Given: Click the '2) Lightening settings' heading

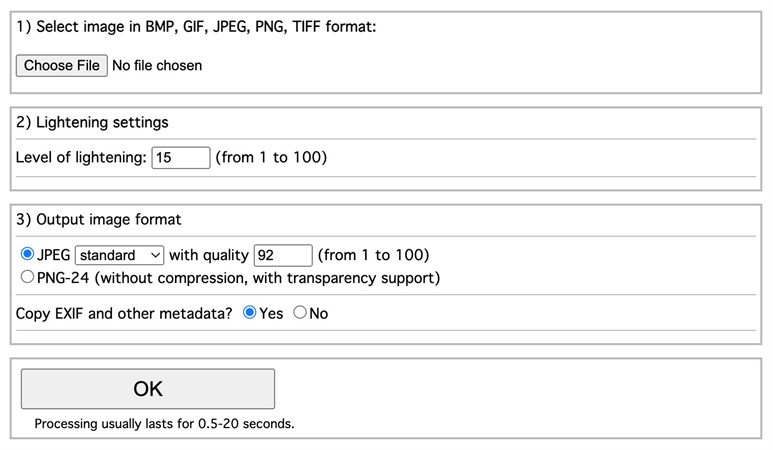Looking at the screenshot, I should tap(92, 122).
